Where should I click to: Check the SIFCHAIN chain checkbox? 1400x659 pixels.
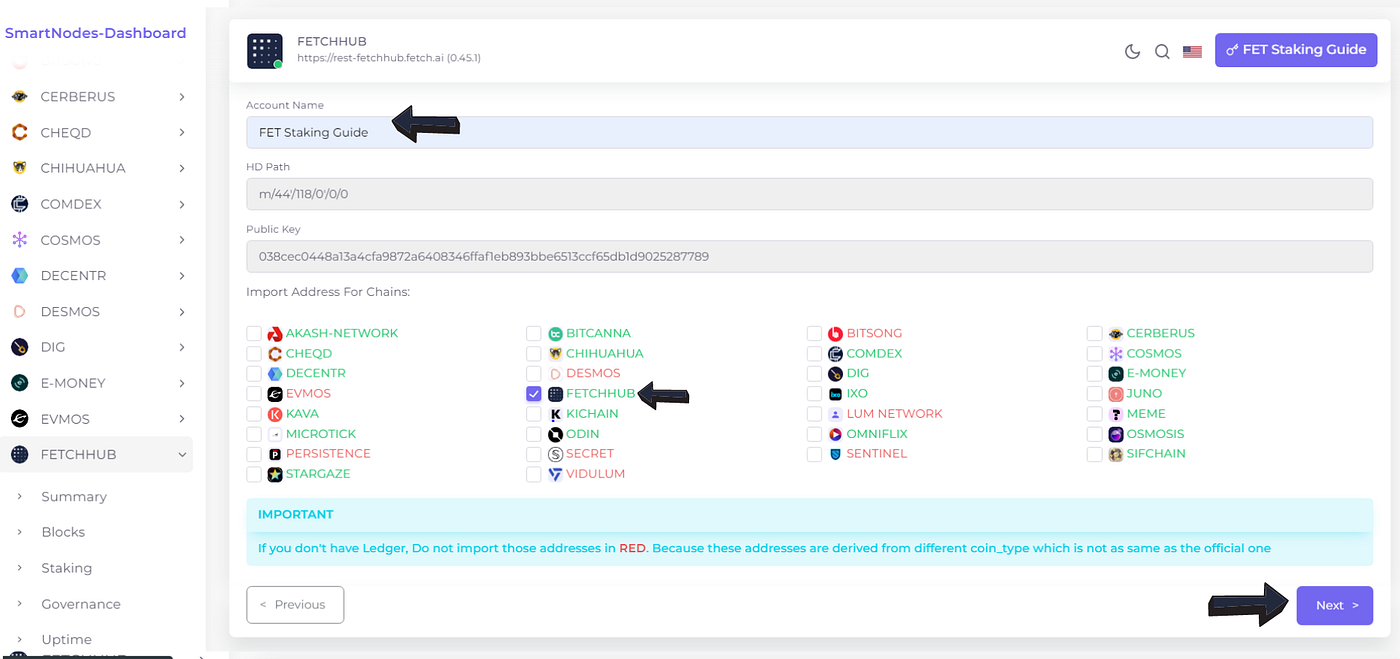coord(1094,454)
